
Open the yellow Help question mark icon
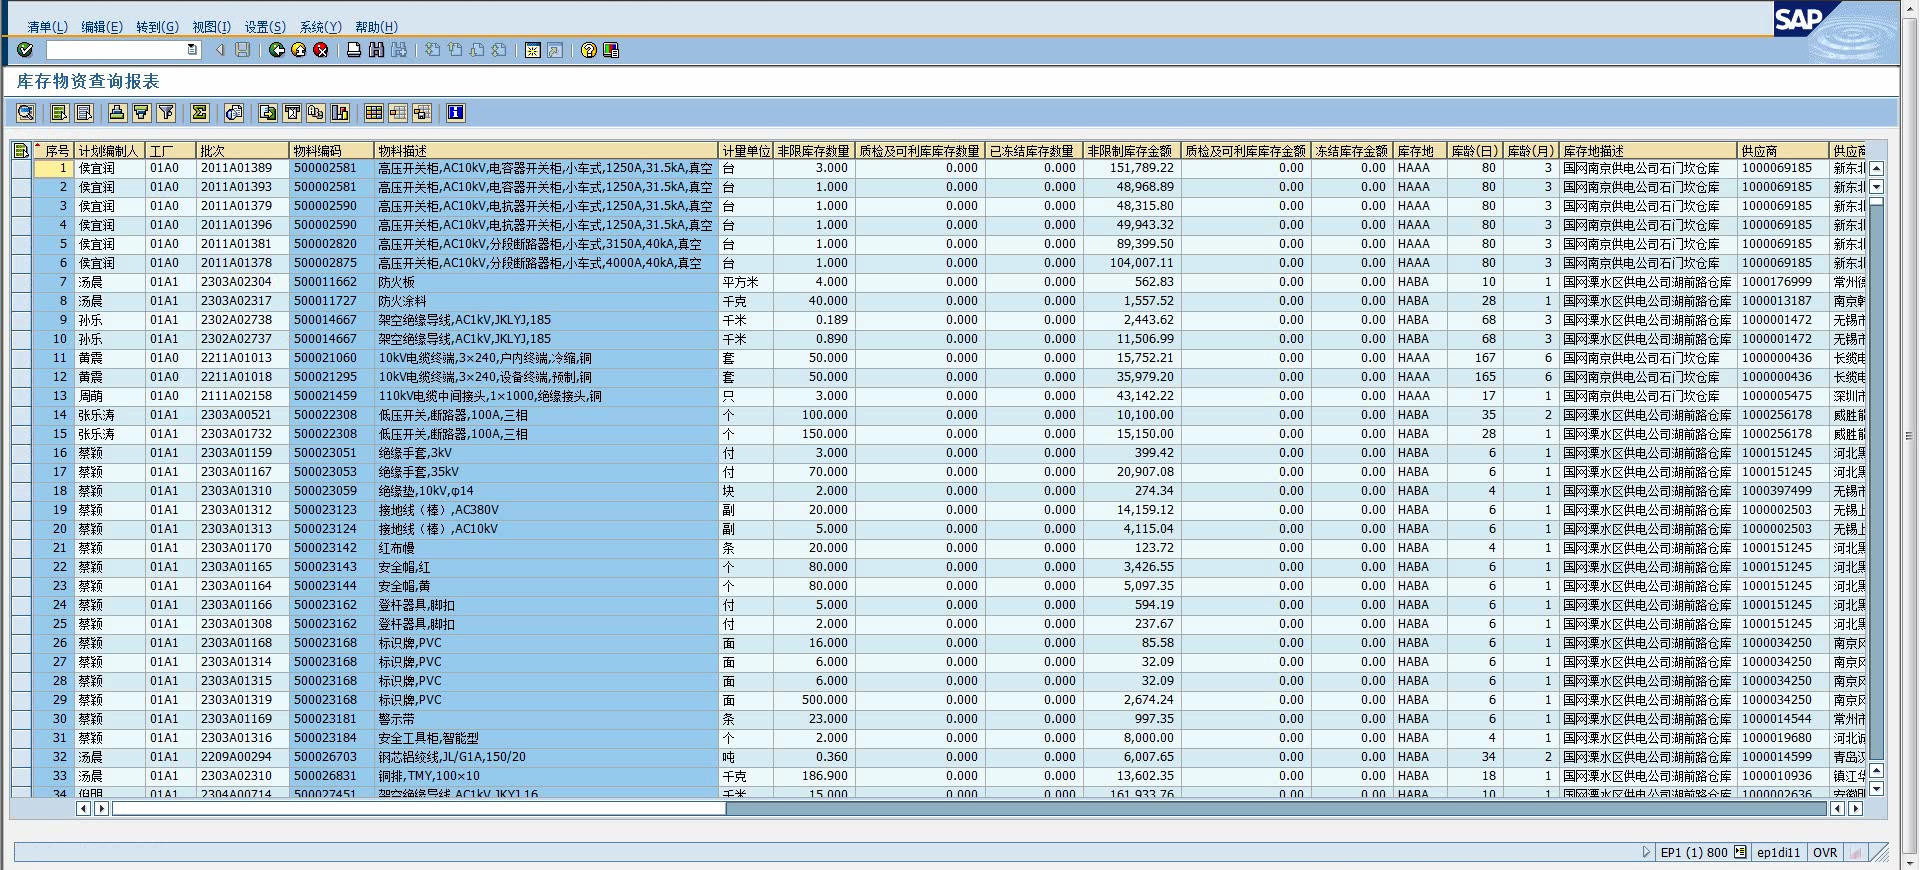589,50
